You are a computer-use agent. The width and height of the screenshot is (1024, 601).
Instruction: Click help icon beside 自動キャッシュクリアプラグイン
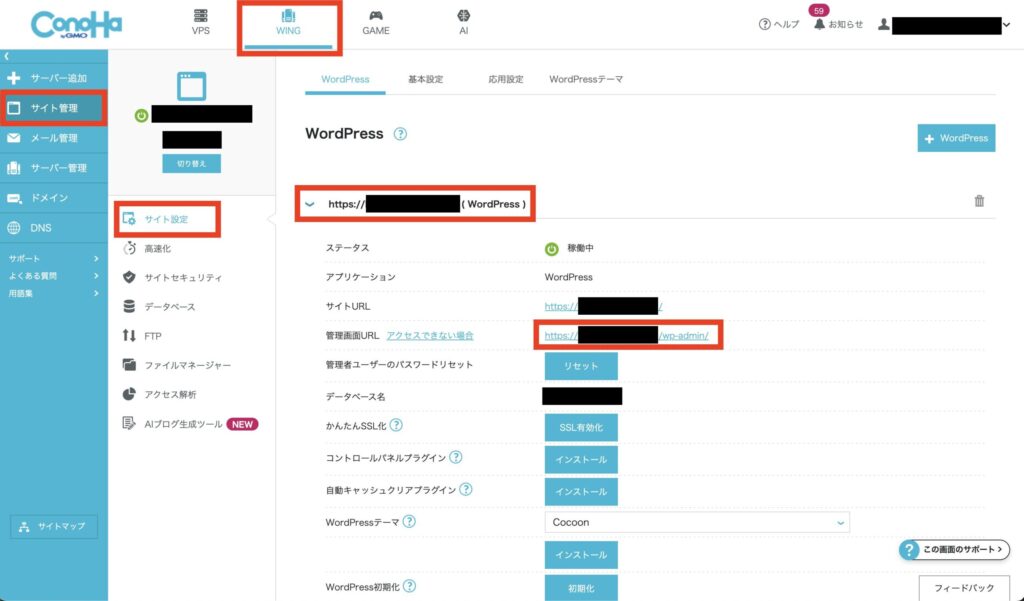(x=466, y=489)
